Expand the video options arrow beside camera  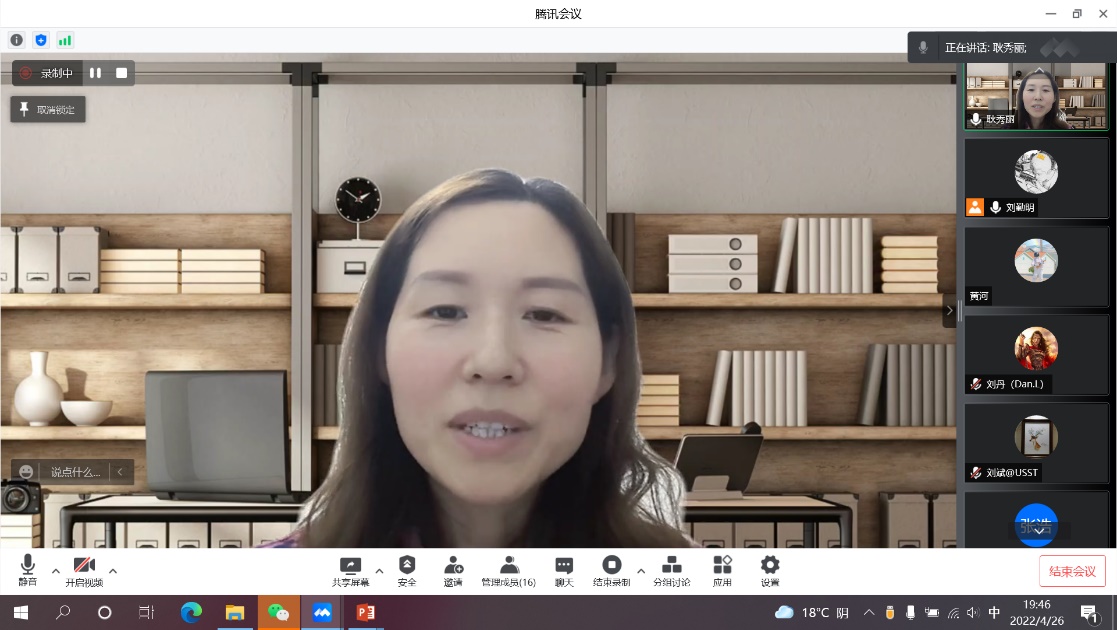(113, 571)
